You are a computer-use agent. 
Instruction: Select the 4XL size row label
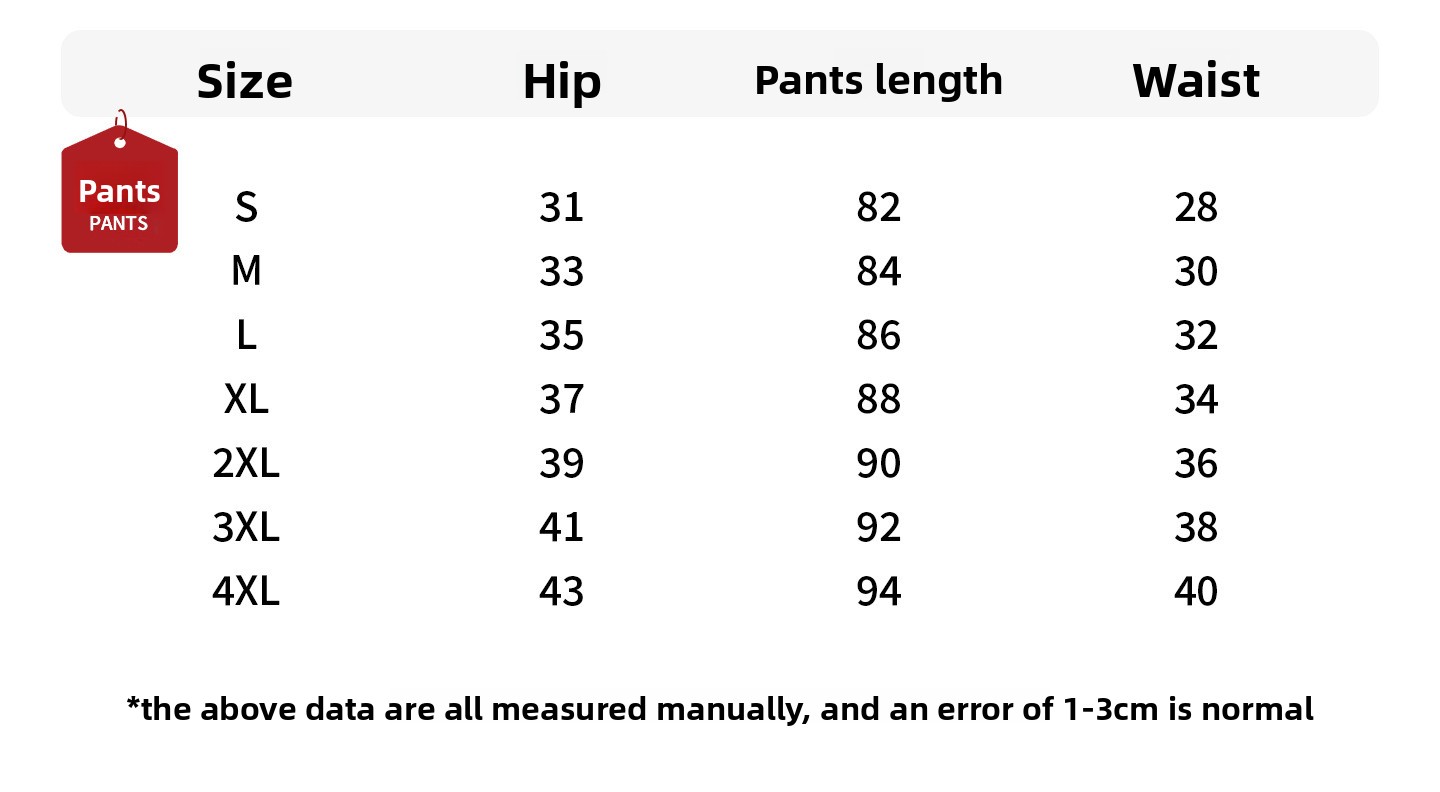coord(246,592)
